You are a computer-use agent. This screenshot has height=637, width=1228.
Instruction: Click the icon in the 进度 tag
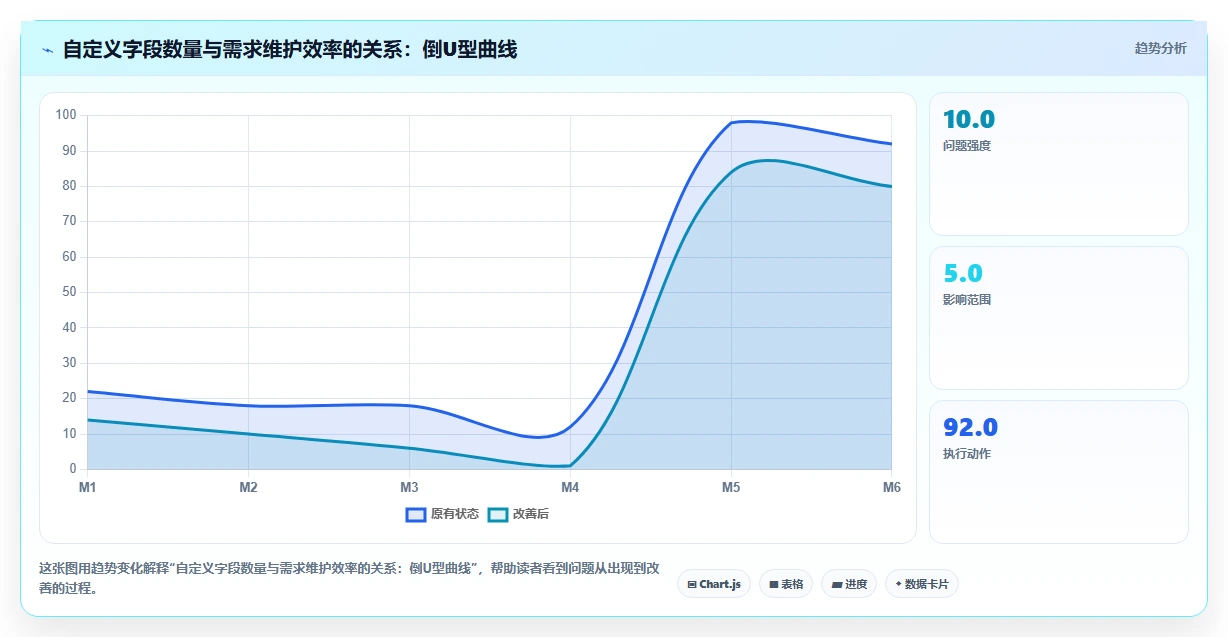836,584
